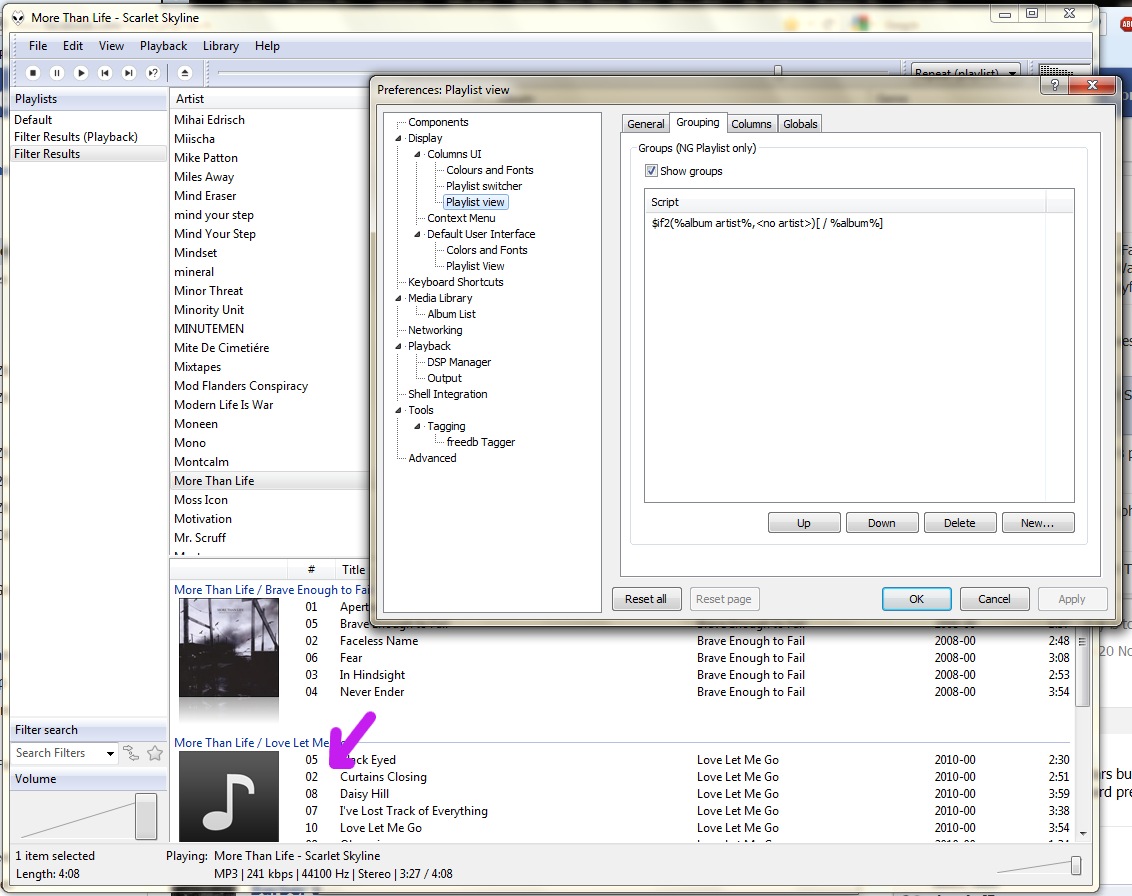Click the filter search settings icon
Viewport: 1132px width, 896px height.
point(131,753)
